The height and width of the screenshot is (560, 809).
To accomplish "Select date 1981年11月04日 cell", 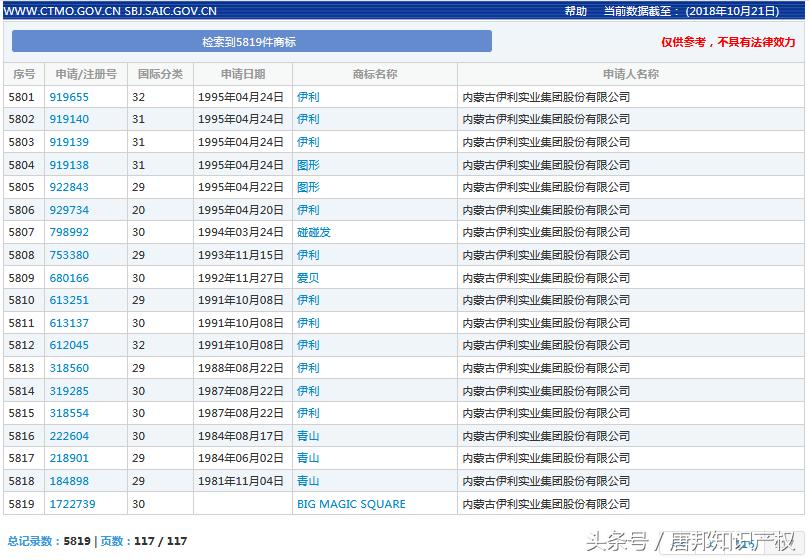I will coord(242,481).
